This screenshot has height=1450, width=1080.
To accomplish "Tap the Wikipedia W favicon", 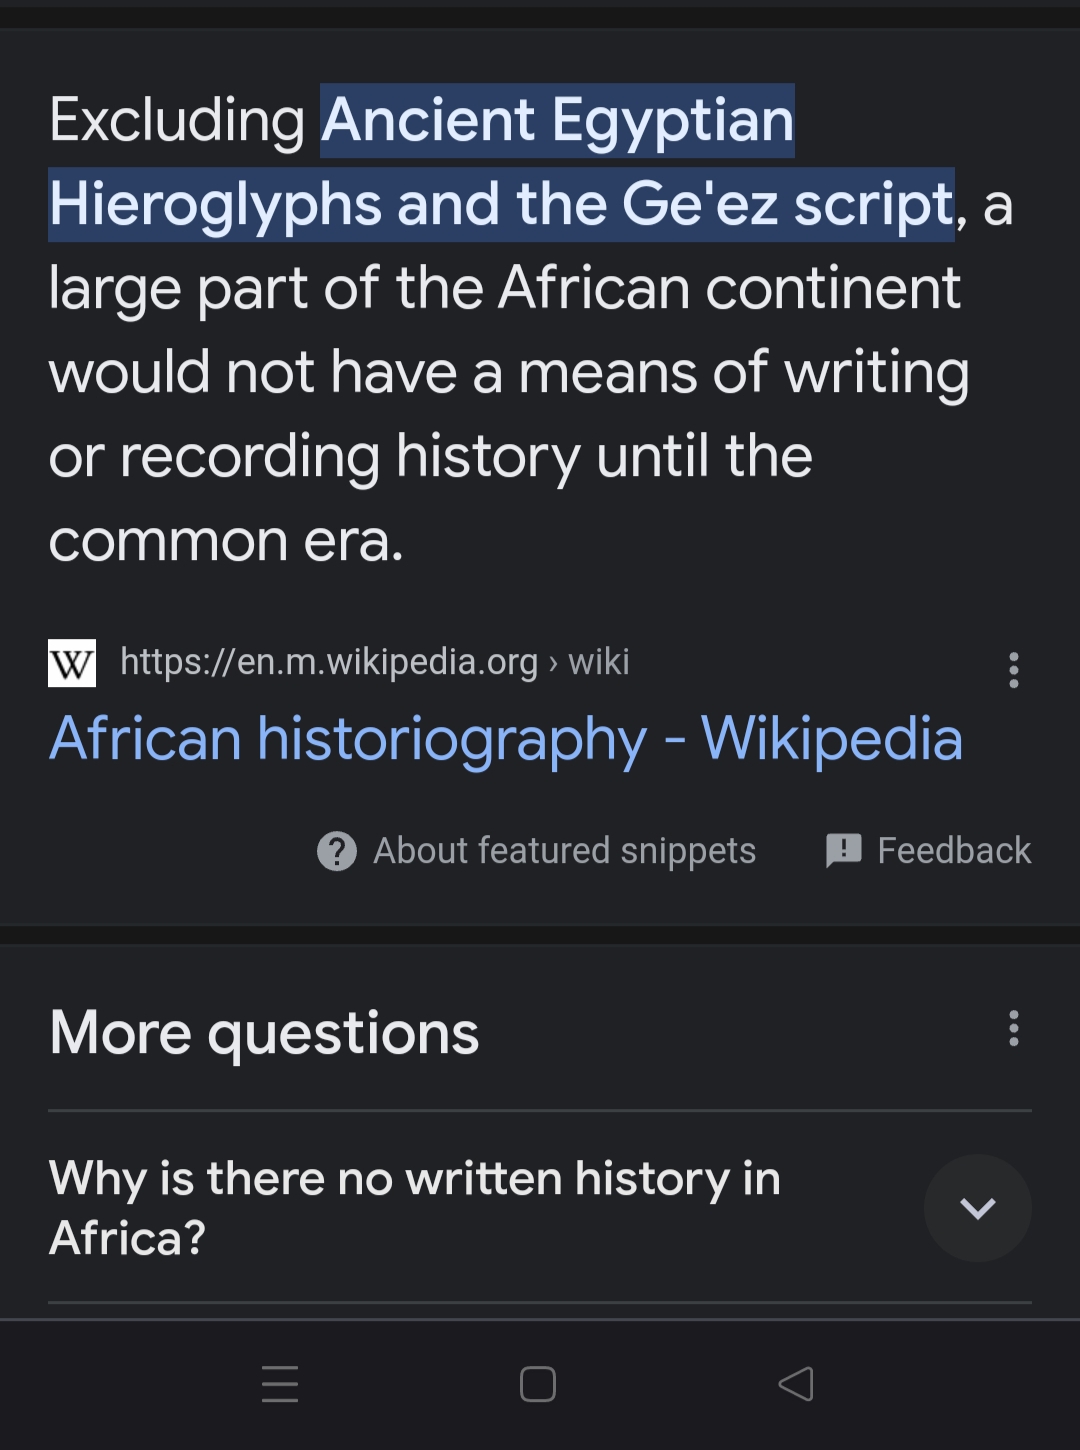I will (72, 663).
